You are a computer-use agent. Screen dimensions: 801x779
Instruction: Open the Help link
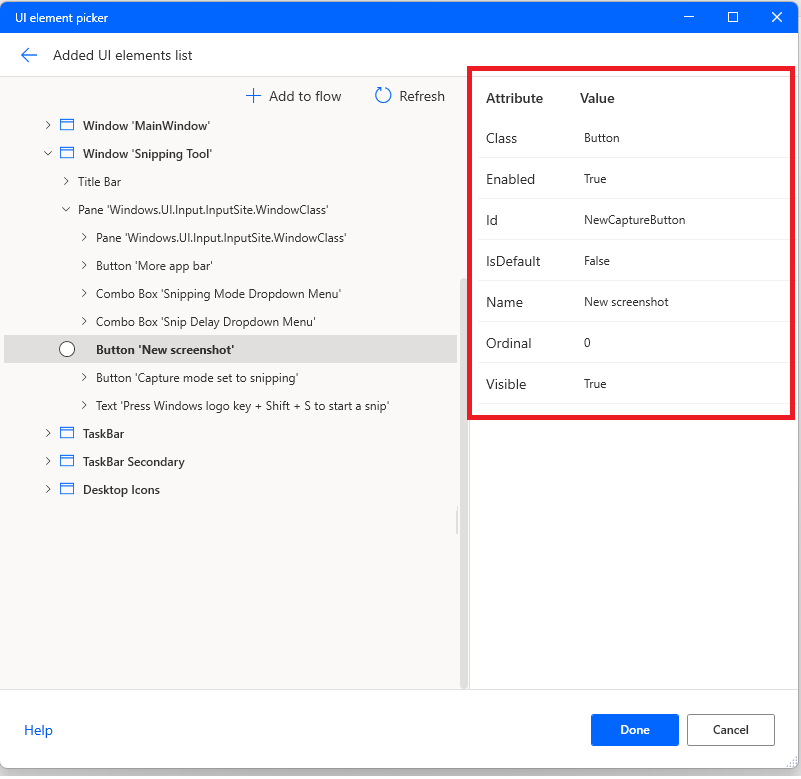(x=38, y=730)
